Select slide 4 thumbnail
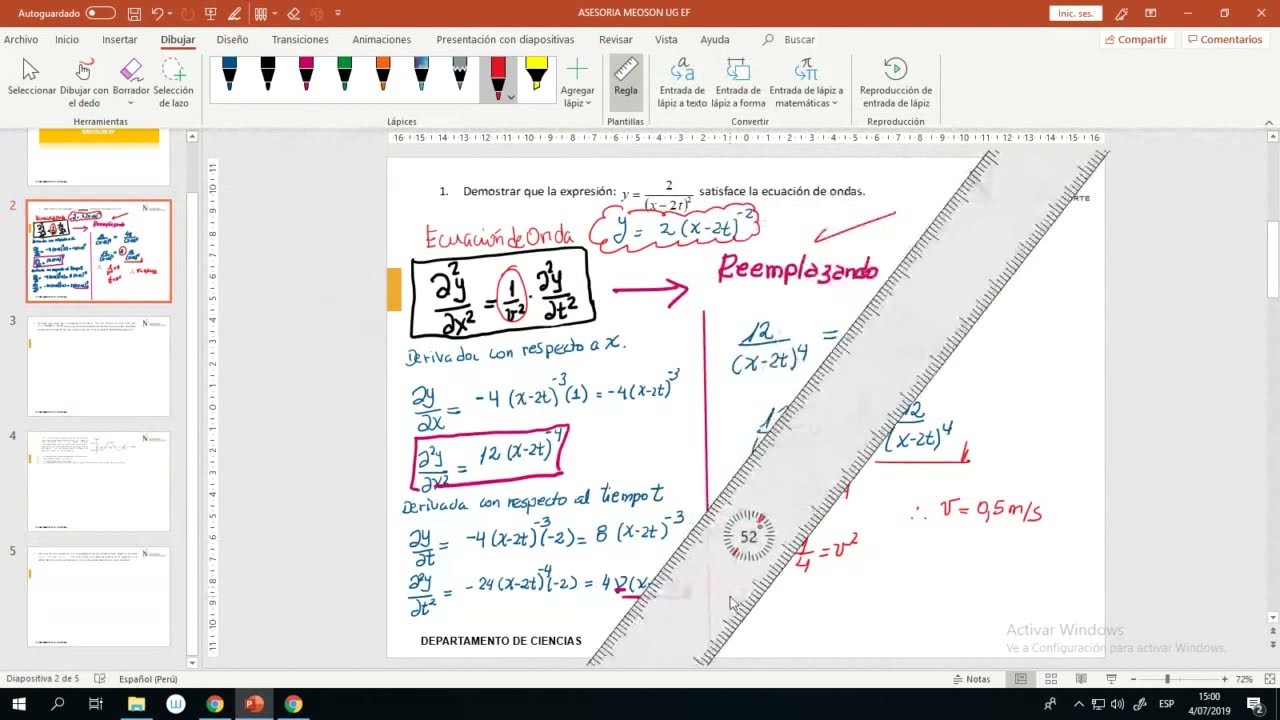The image size is (1280, 720). (99, 481)
